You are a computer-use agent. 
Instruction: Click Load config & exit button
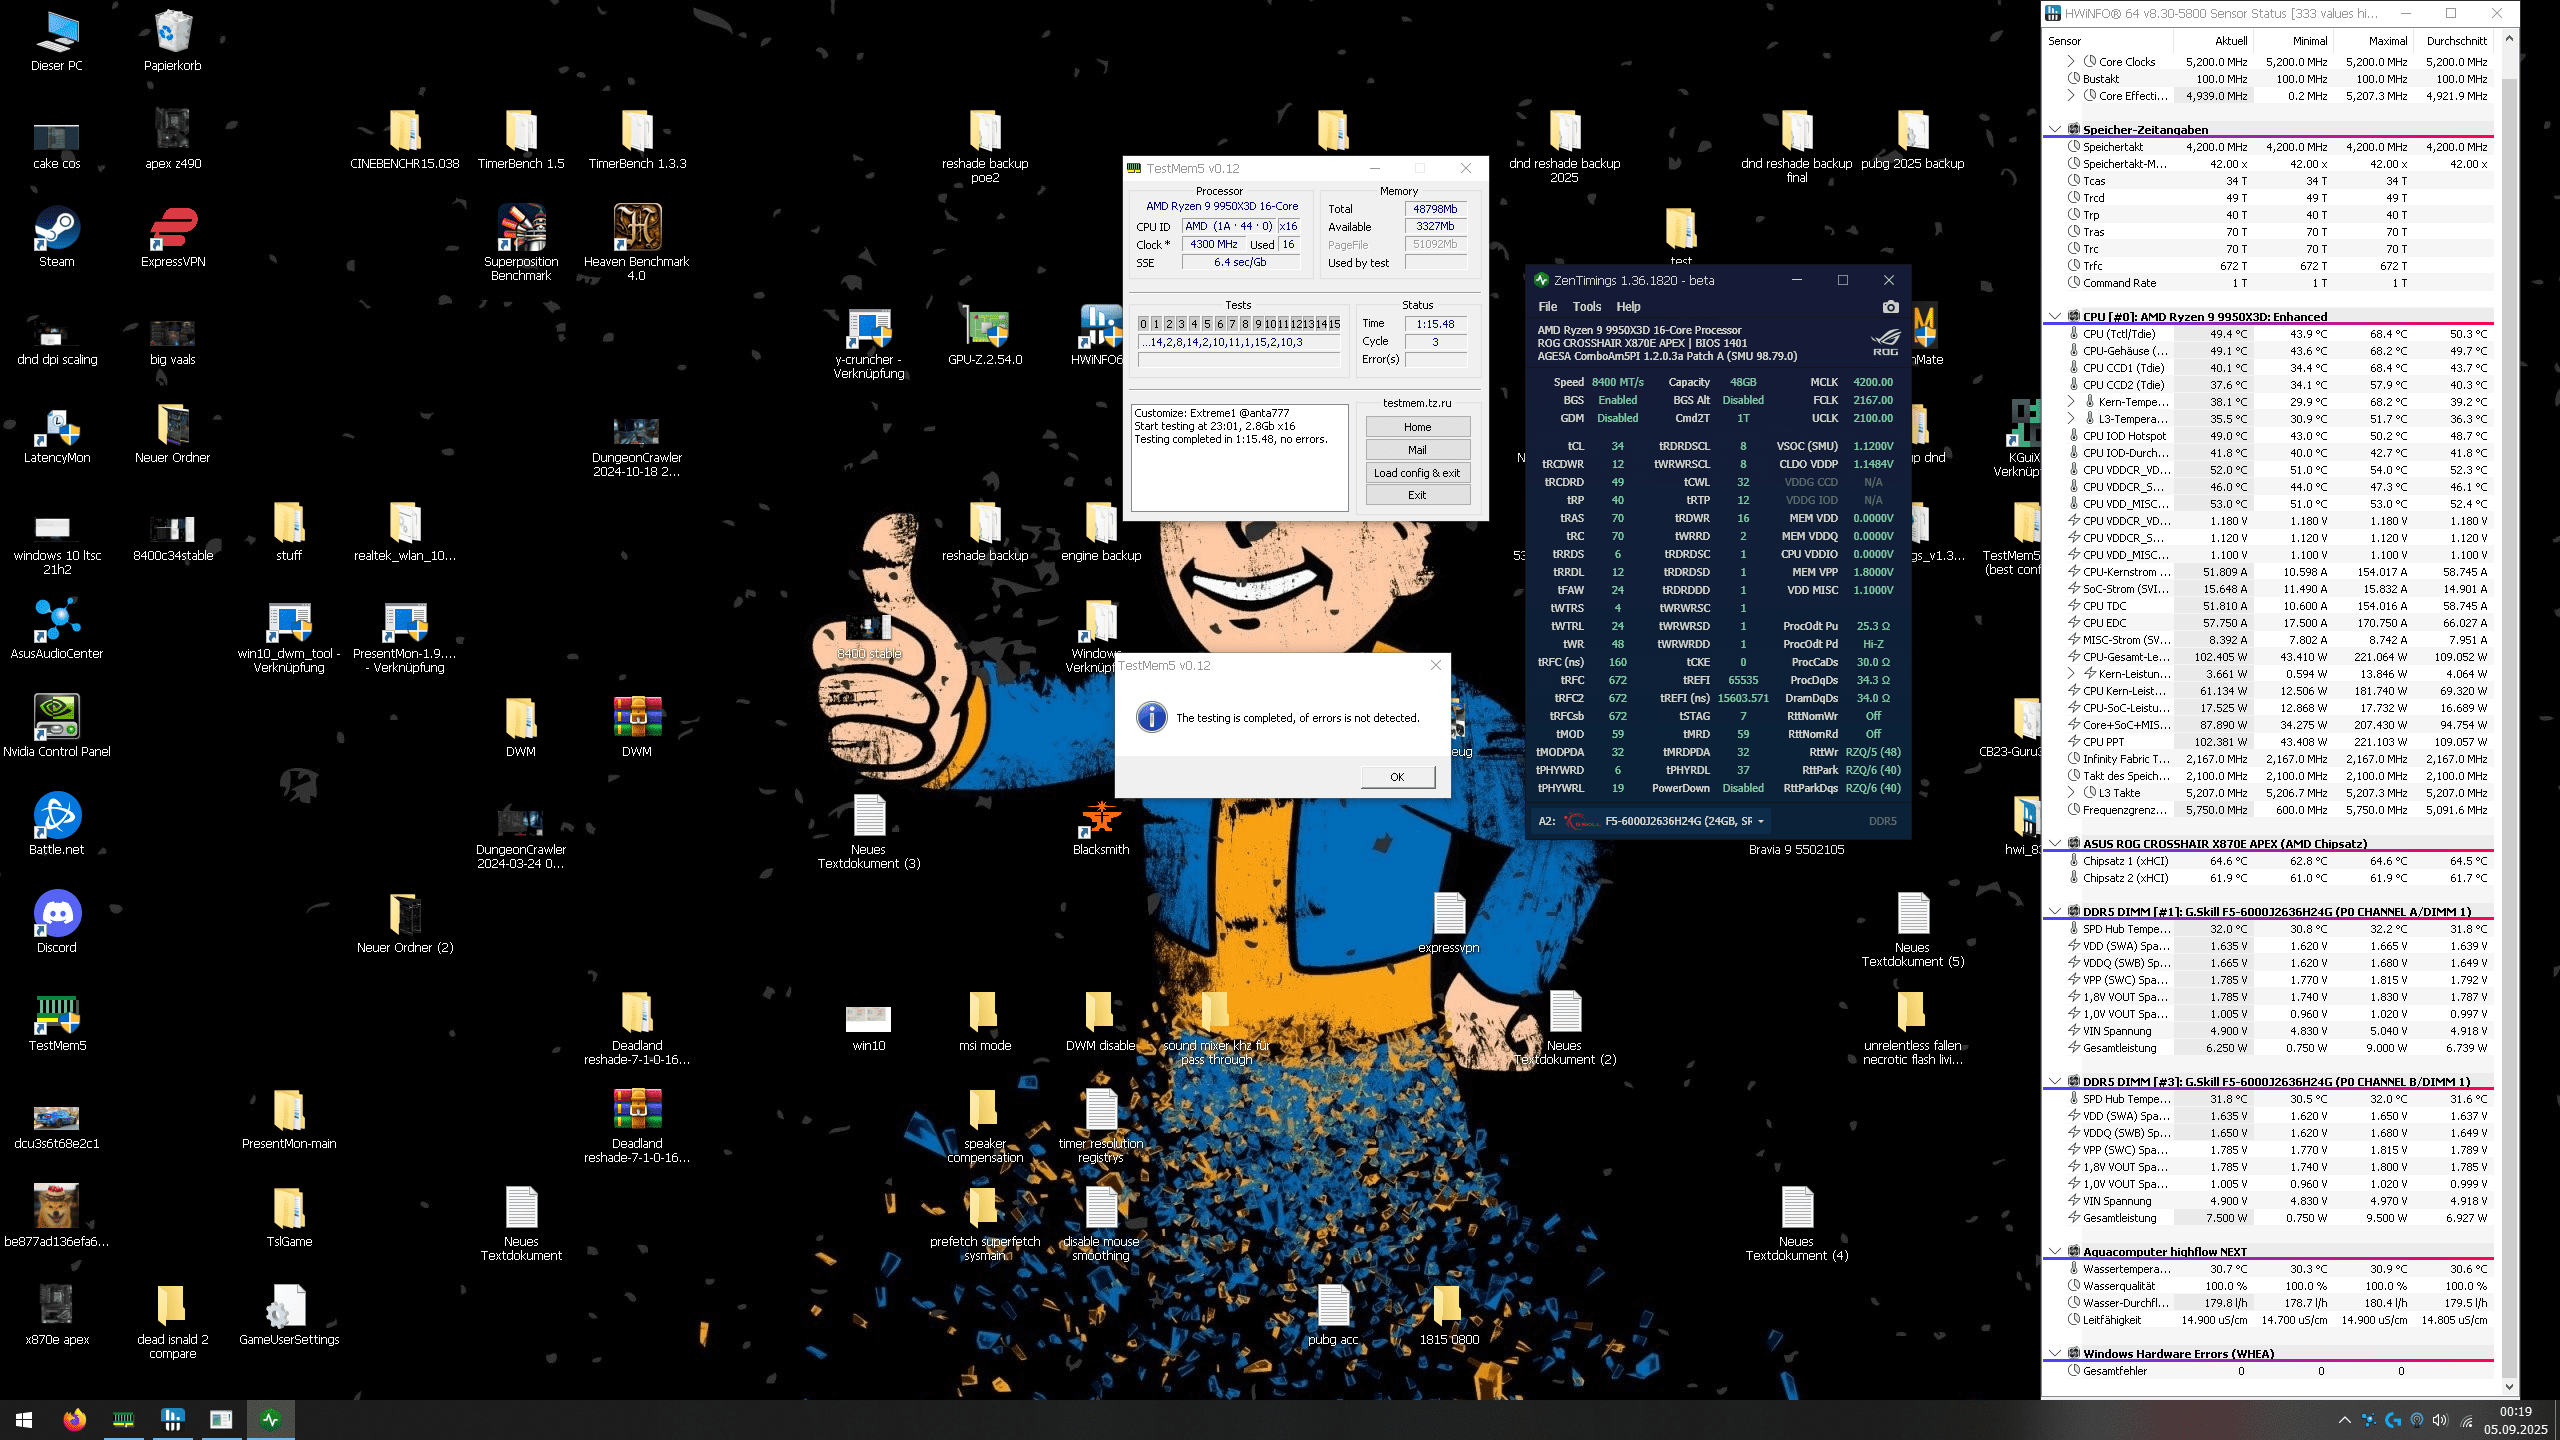coord(1416,473)
